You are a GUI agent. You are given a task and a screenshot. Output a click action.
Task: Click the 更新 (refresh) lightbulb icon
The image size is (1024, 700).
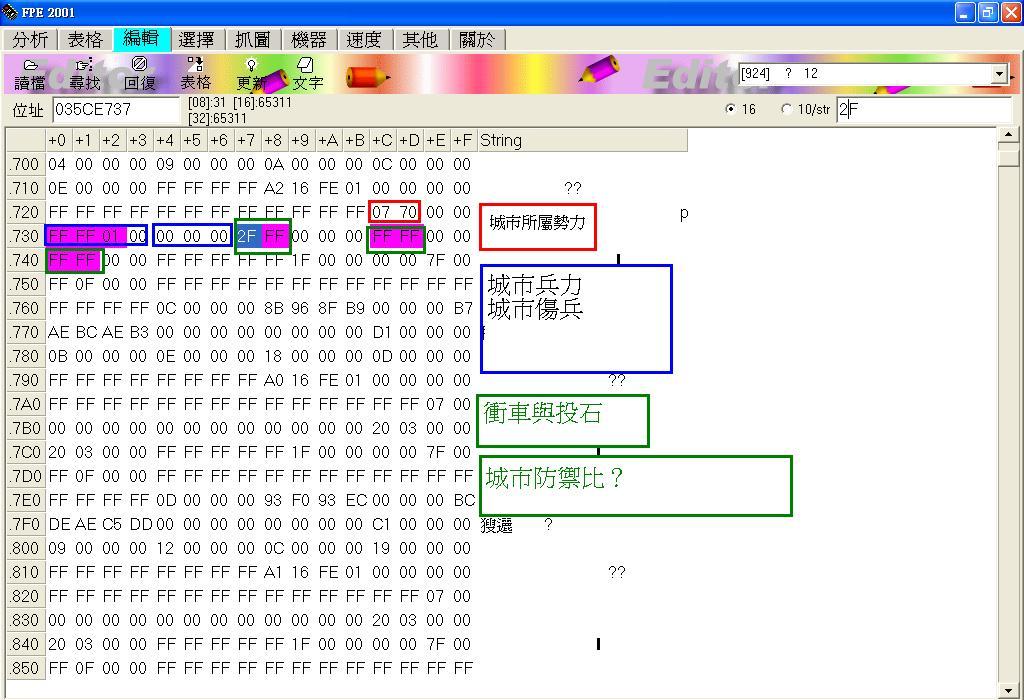[x=251, y=74]
